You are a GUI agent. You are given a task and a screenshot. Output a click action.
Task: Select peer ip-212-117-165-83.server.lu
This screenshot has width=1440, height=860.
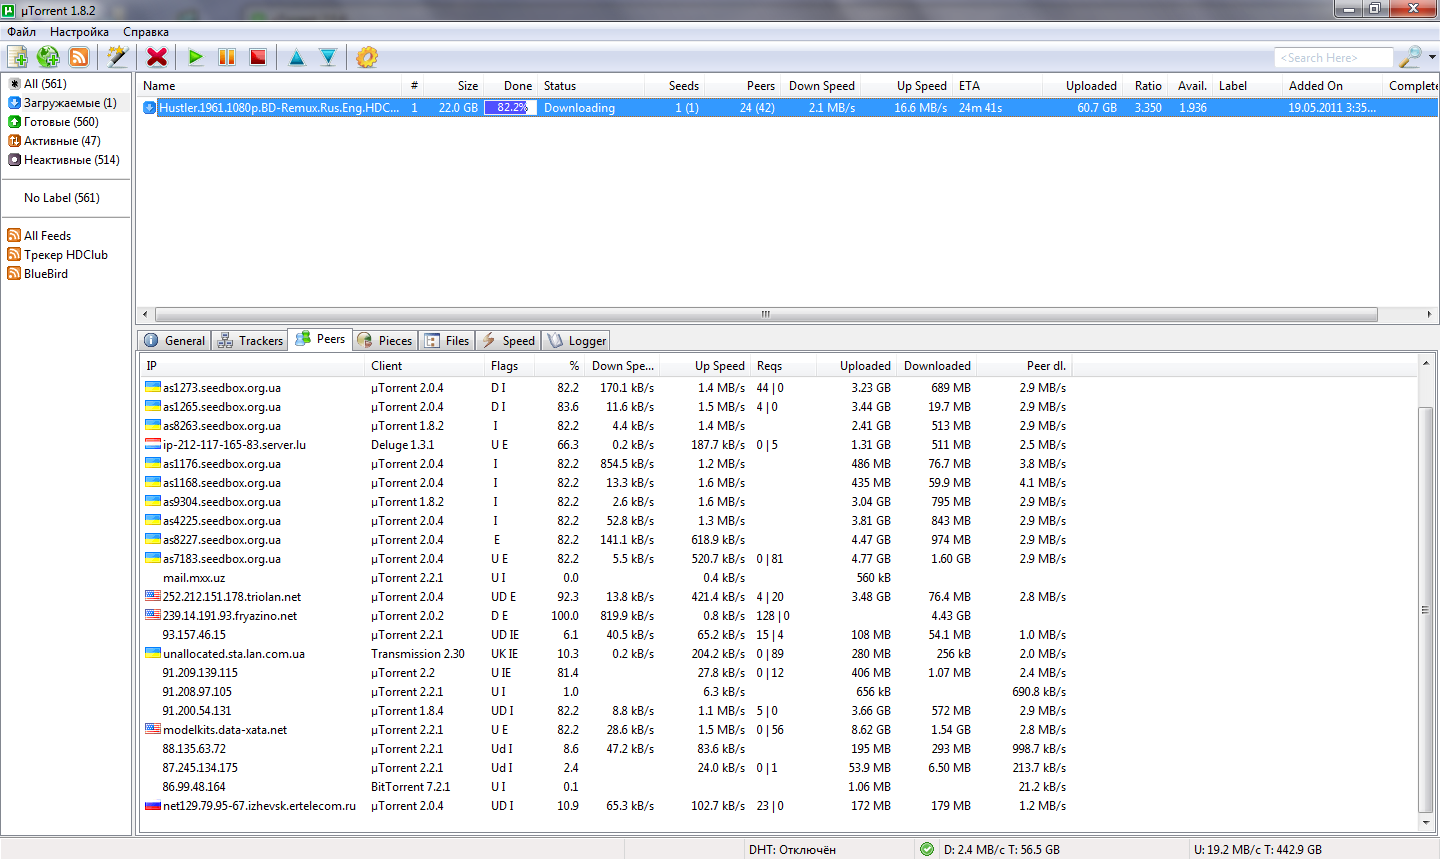[x=234, y=445]
